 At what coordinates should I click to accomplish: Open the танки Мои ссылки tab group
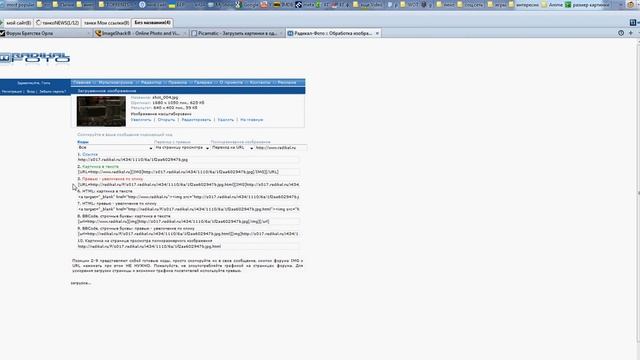[106, 23]
